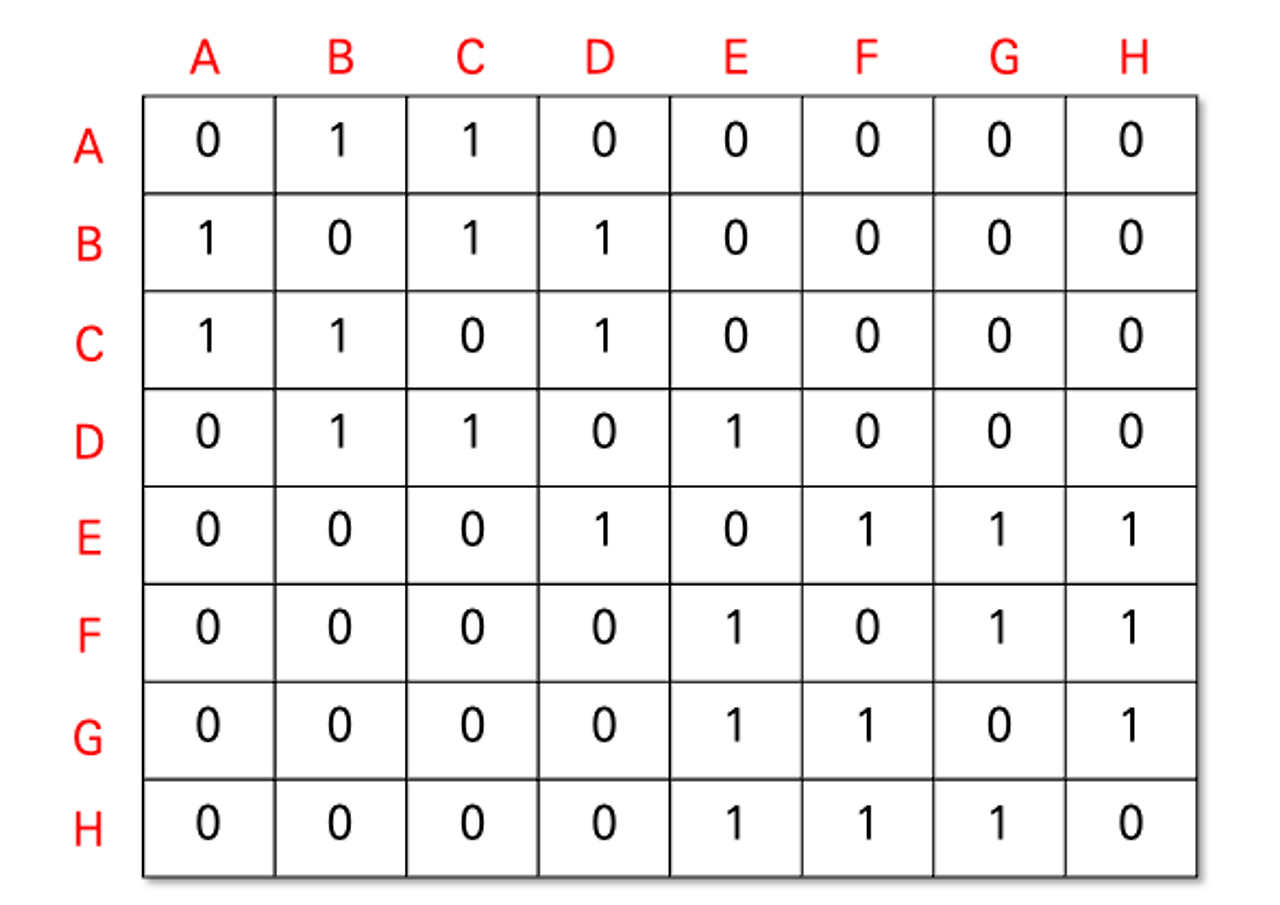The image size is (1280, 905).
Task: Select cell at row G, column E
Action: pos(736,730)
